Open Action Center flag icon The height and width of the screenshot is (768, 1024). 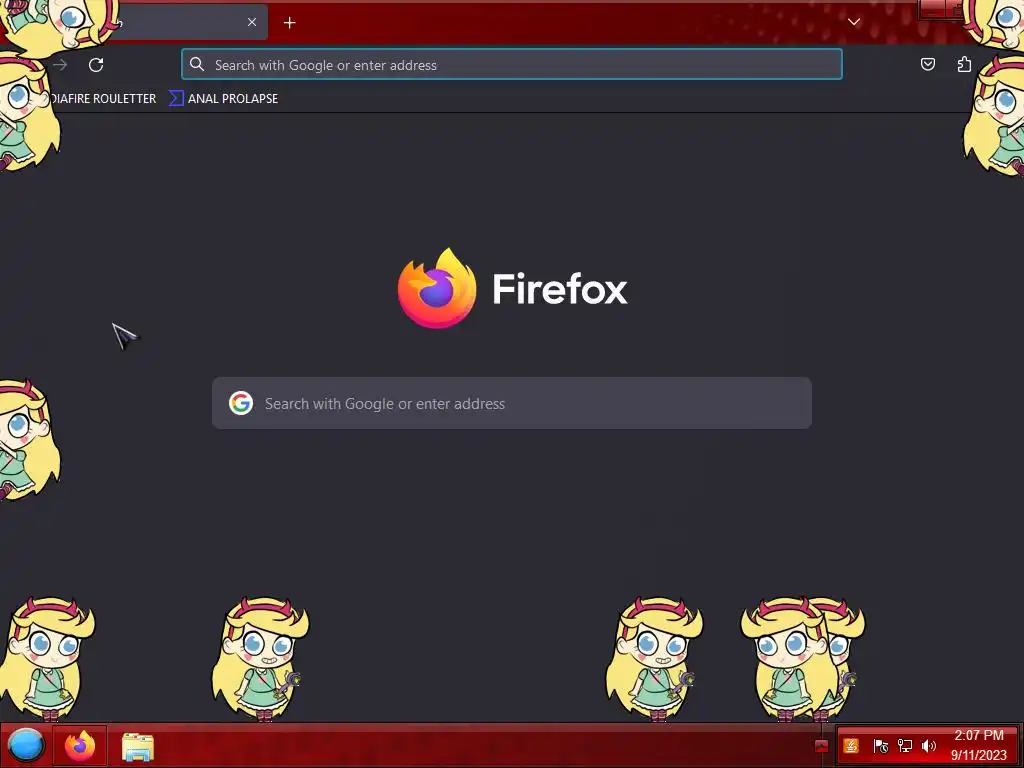pos(880,746)
